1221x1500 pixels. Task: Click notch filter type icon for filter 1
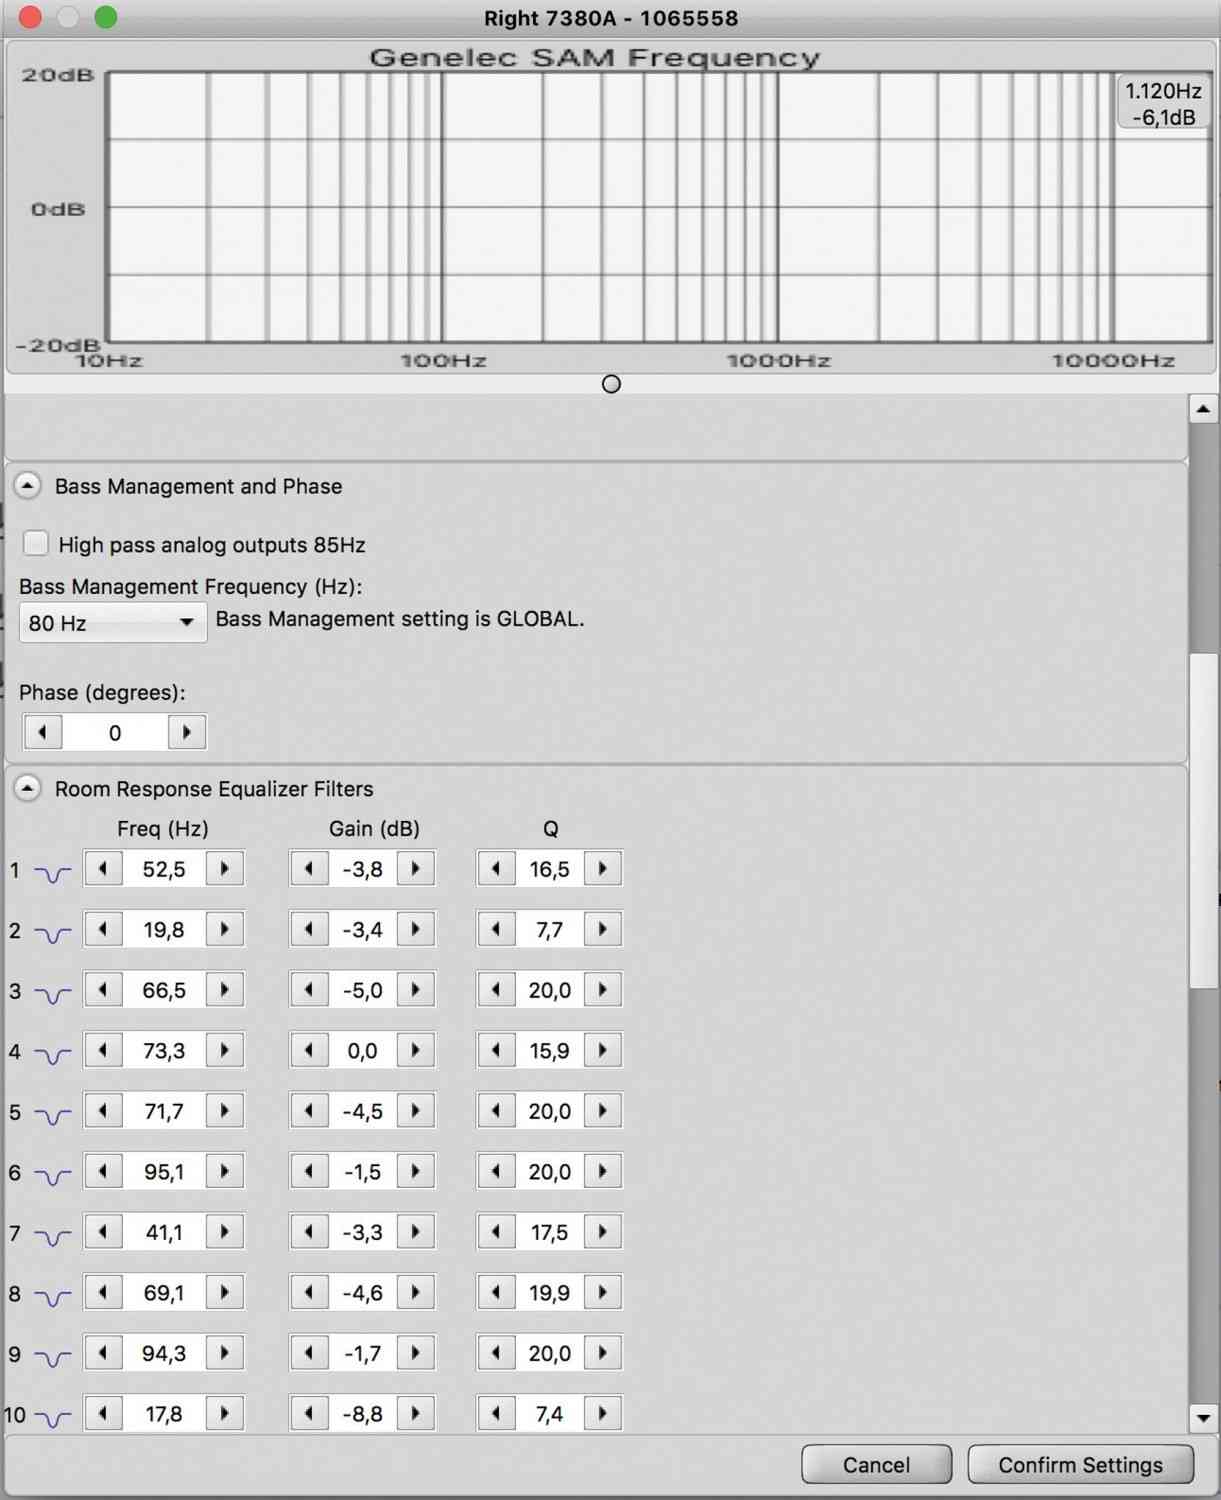click(x=52, y=873)
